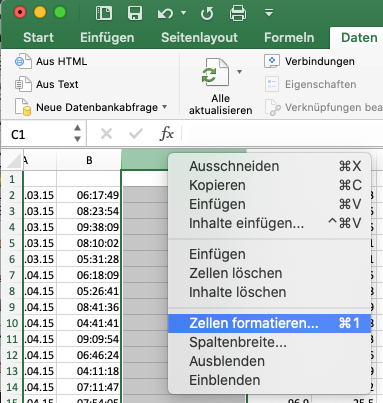Click the Name Box up arrow

click(x=77, y=128)
